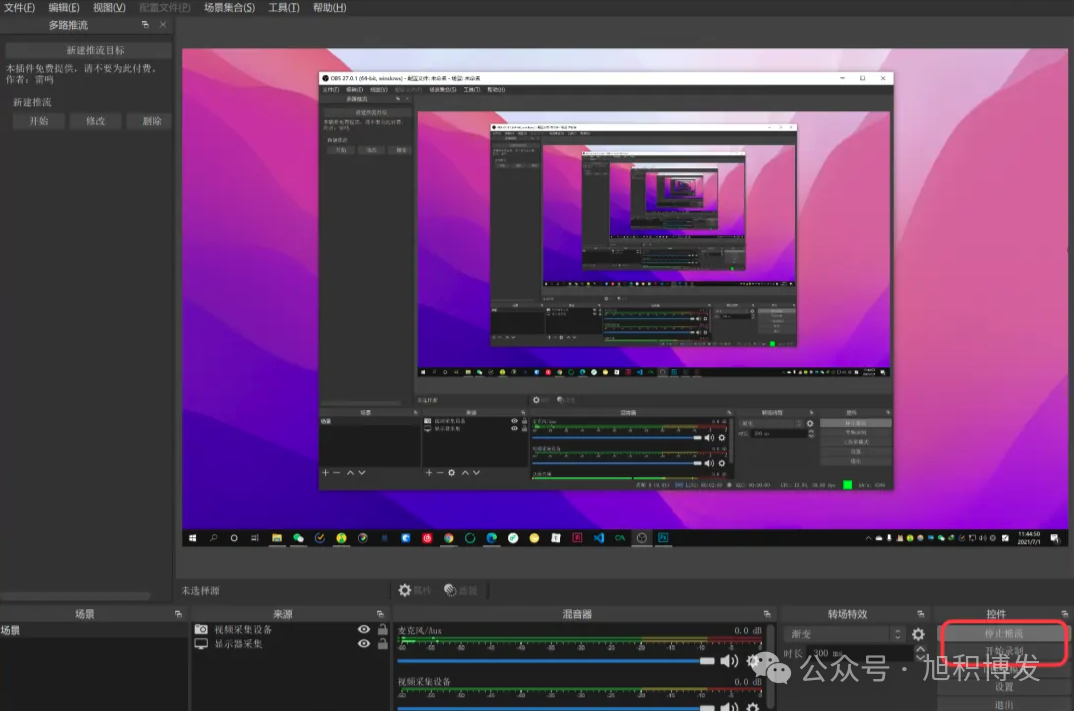Select the 新建推流 target label
1074x711 pixels.
coord(32,102)
